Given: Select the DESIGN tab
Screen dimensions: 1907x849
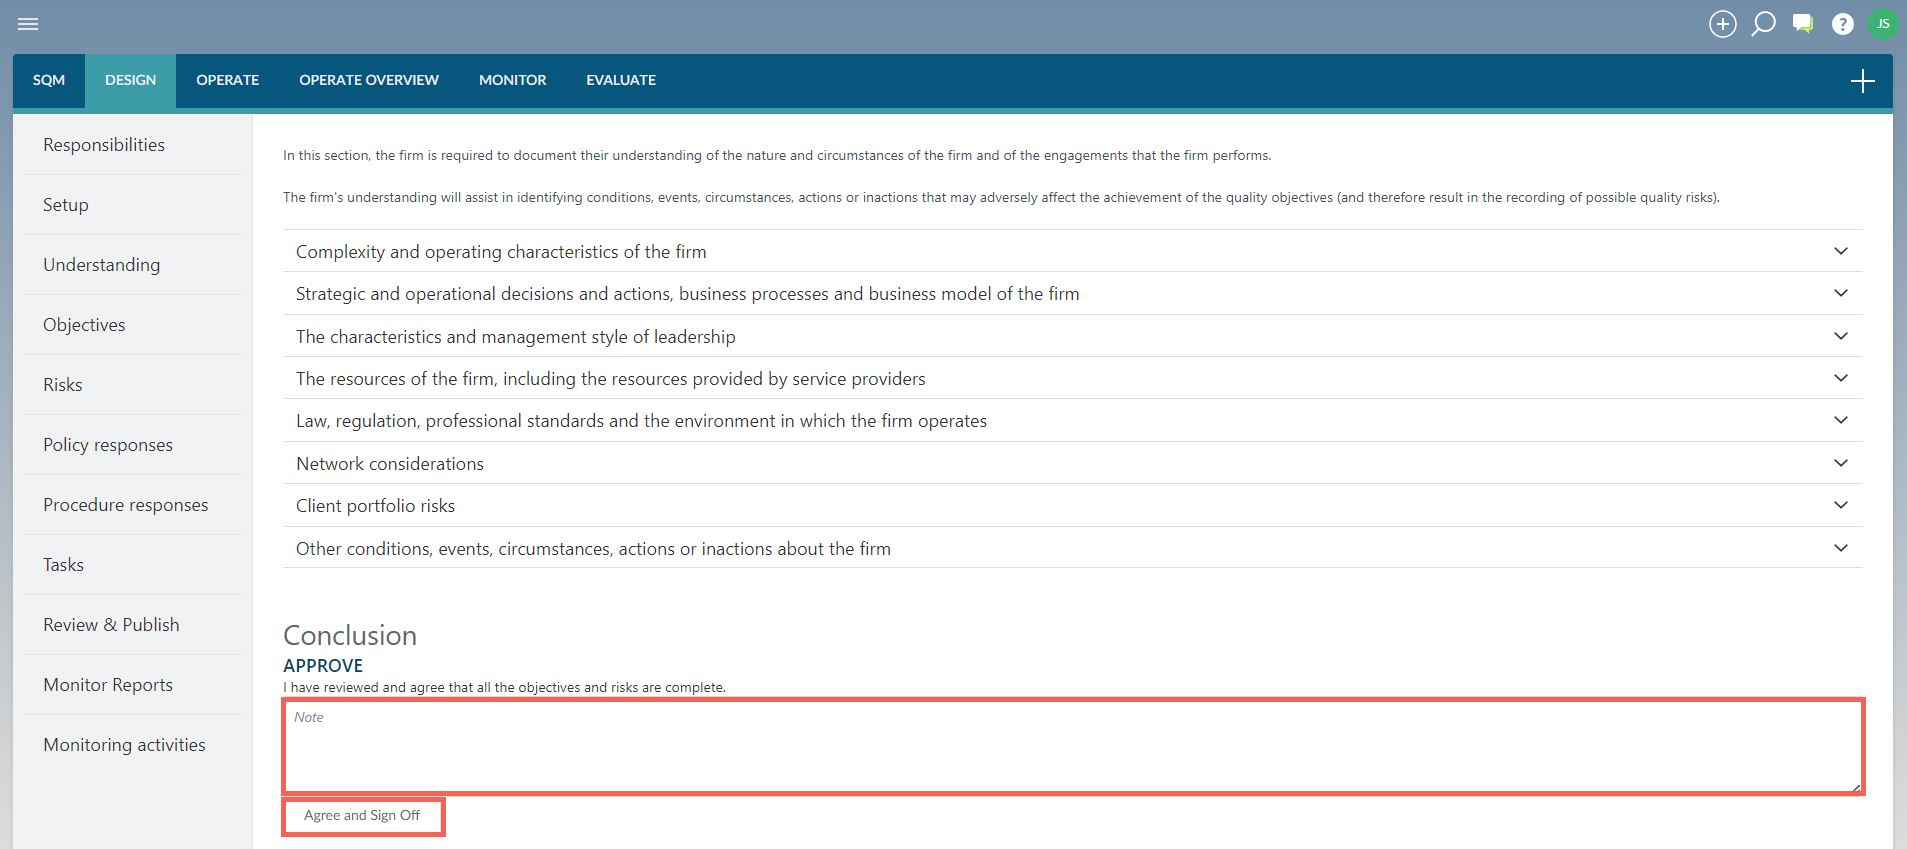Looking at the screenshot, I should coord(131,80).
